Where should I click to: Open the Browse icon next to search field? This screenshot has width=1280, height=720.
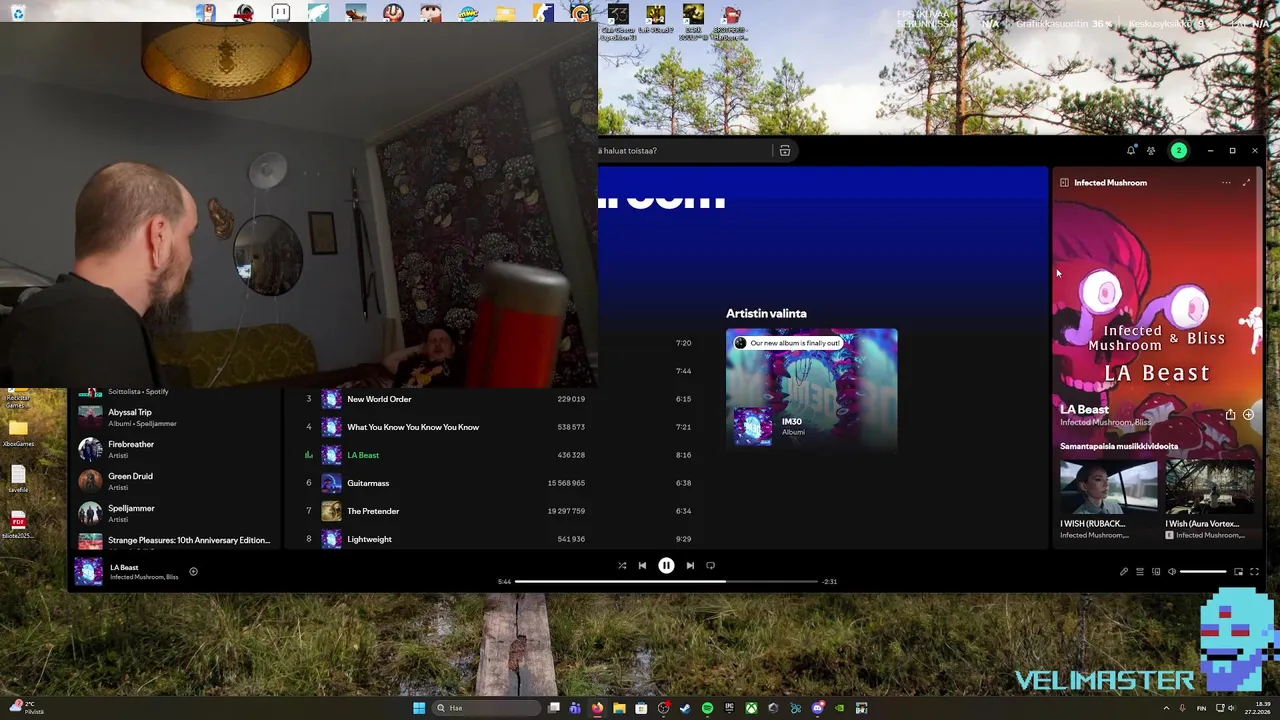pyautogui.click(x=785, y=151)
